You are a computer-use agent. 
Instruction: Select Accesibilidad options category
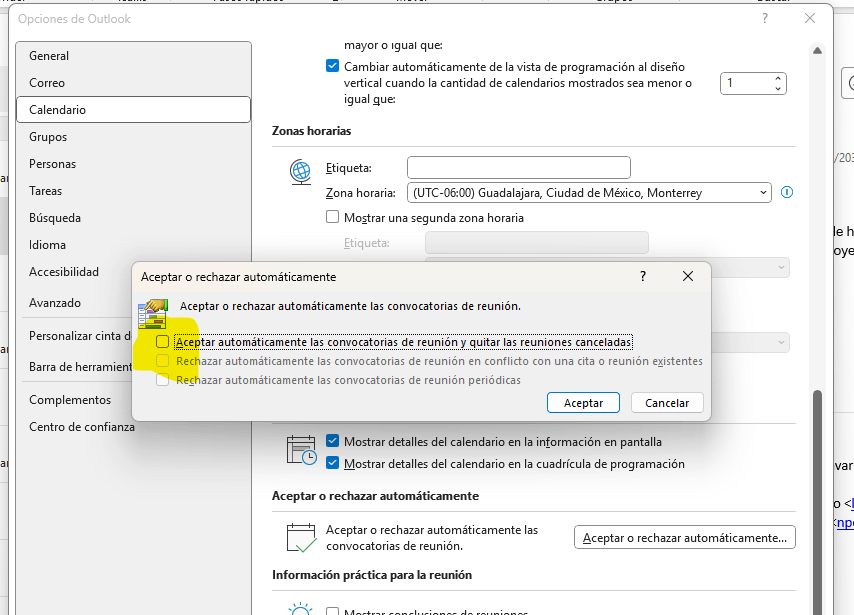click(x=75, y=272)
